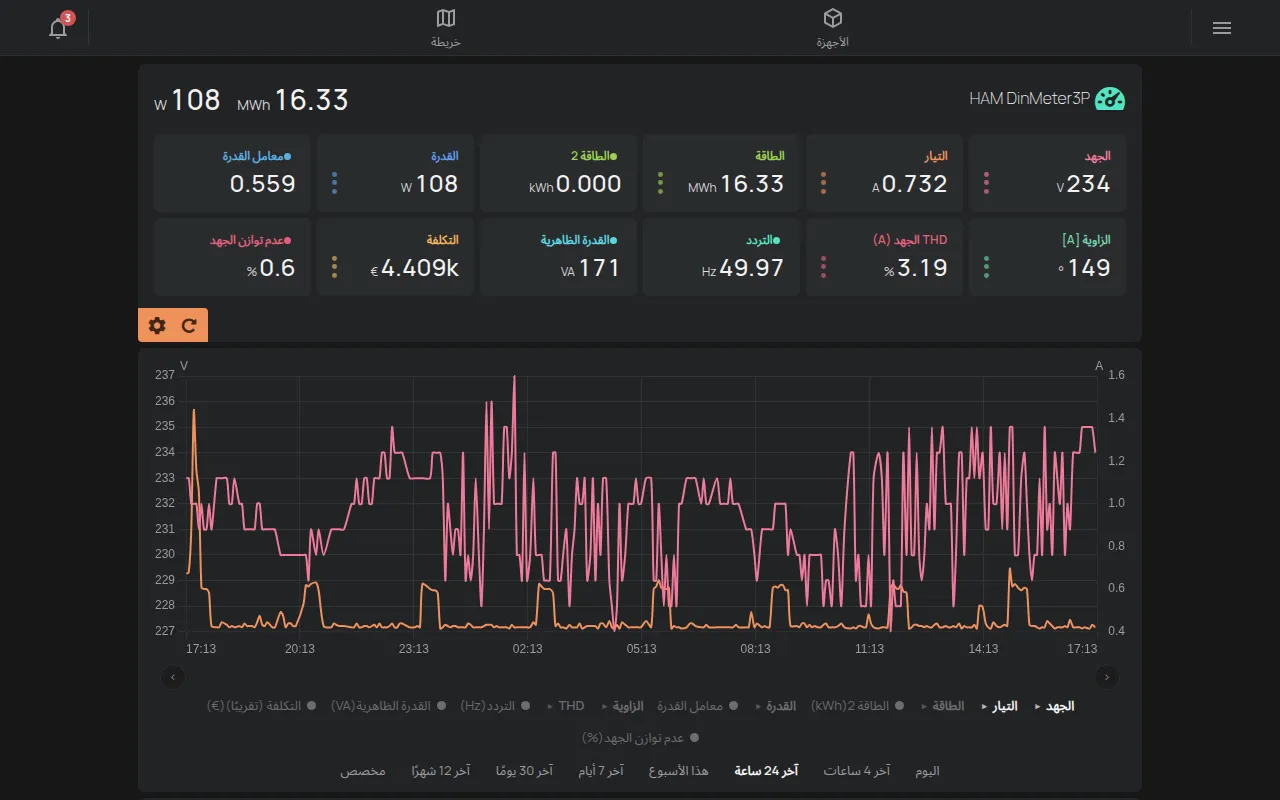Viewport: 1280px width, 800px height.
Task: Toggle the عدم توازن الجهد (%) series in legend
Action: pos(640,738)
